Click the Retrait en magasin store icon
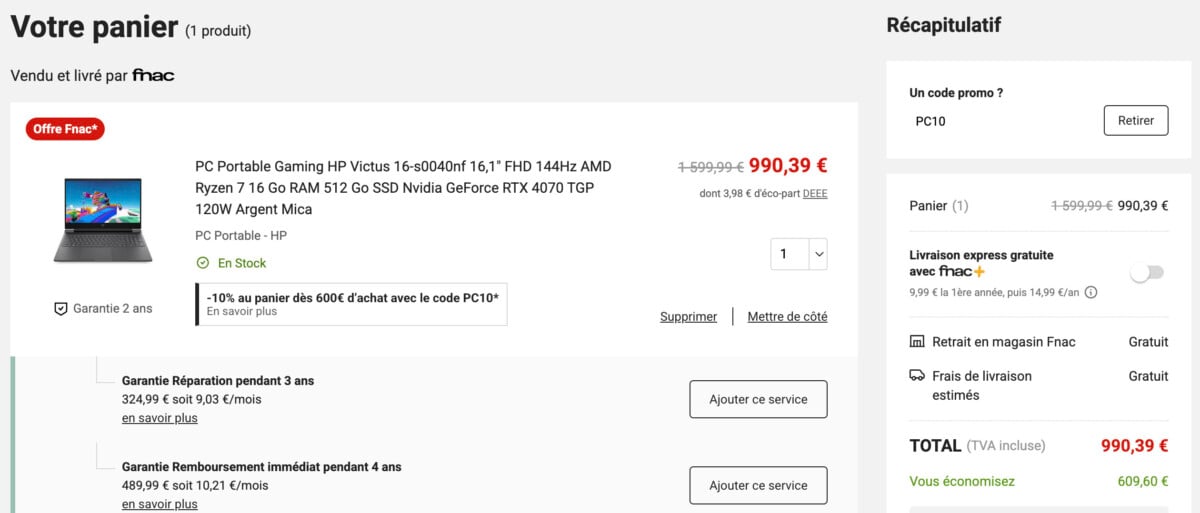 tap(917, 342)
